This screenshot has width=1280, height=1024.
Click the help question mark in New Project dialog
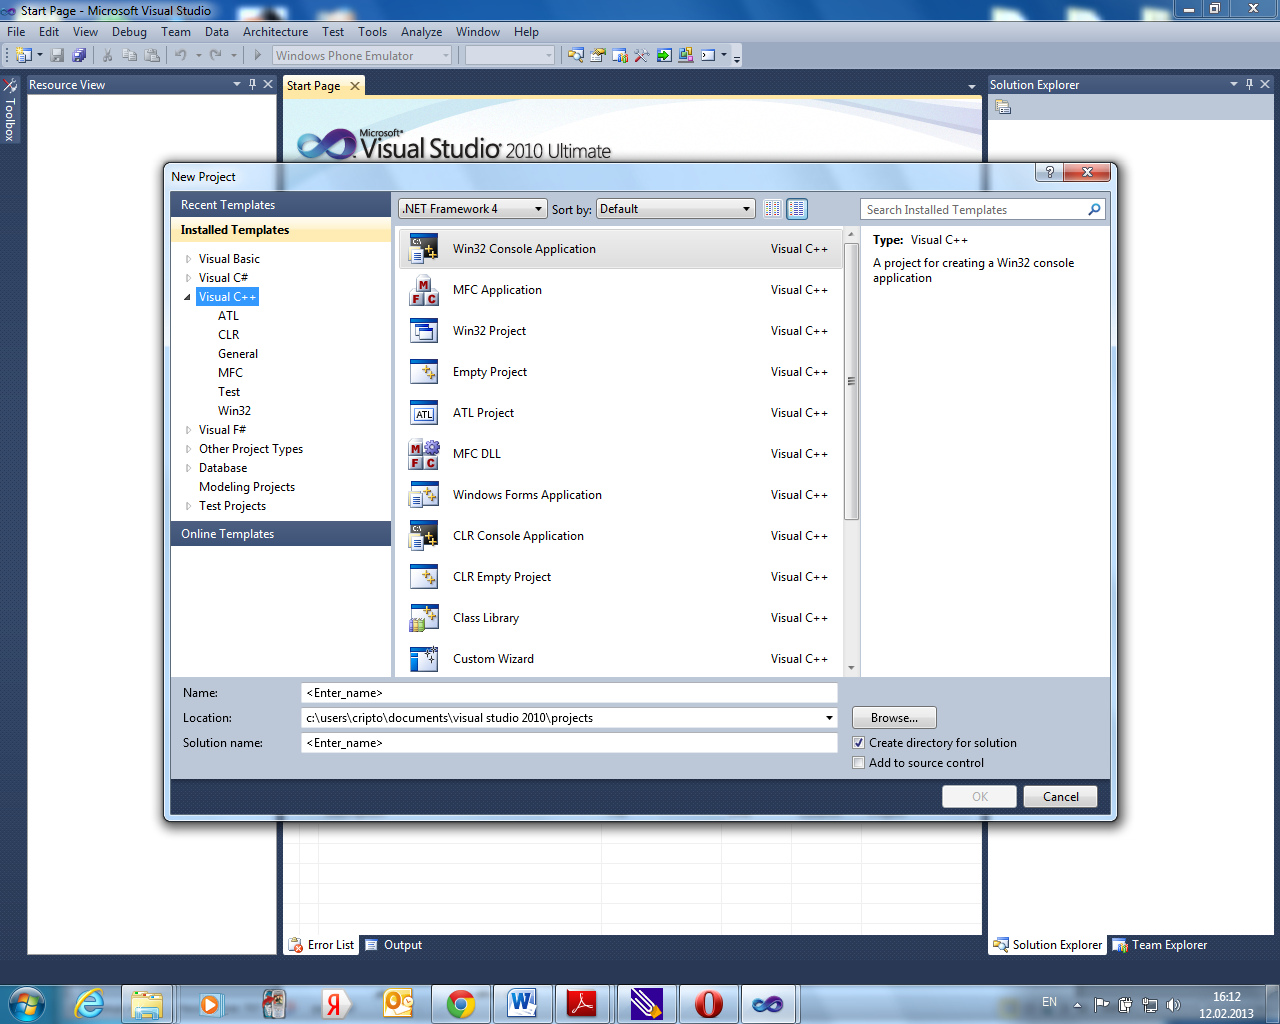(x=1049, y=172)
